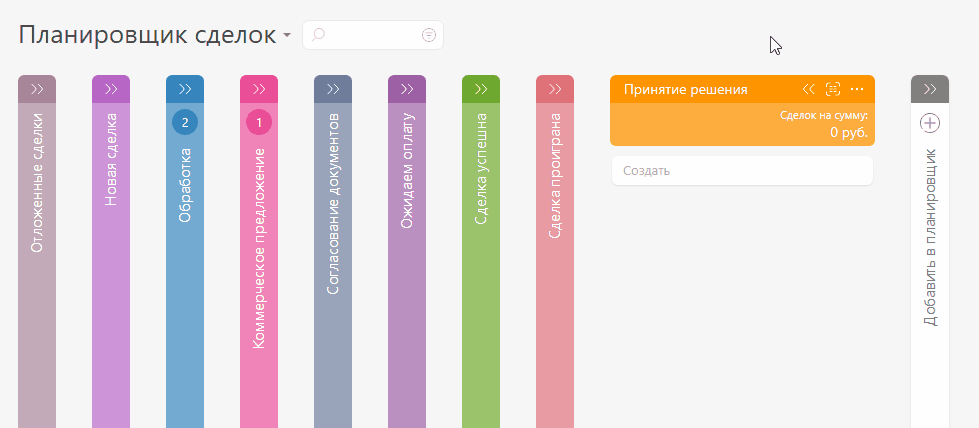979x428 pixels.
Task: Expand the Согласование документов column
Action: coord(333,89)
